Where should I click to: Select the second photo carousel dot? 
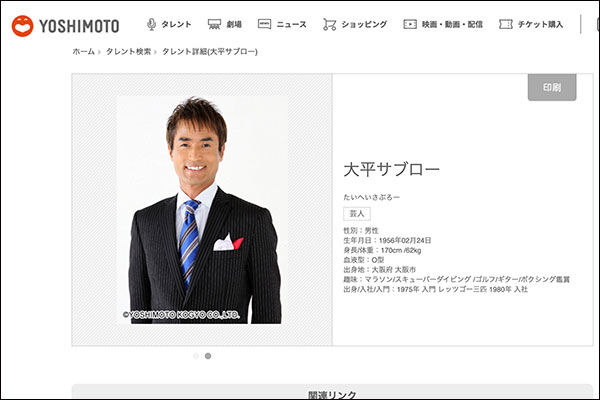pos(208,356)
